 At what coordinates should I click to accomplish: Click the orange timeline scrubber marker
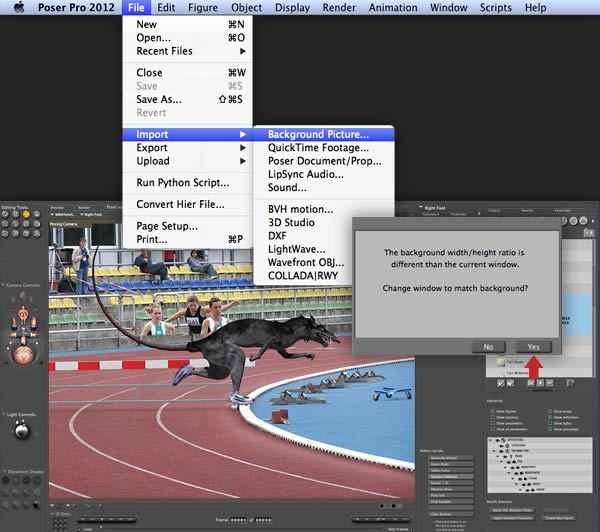point(101,527)
